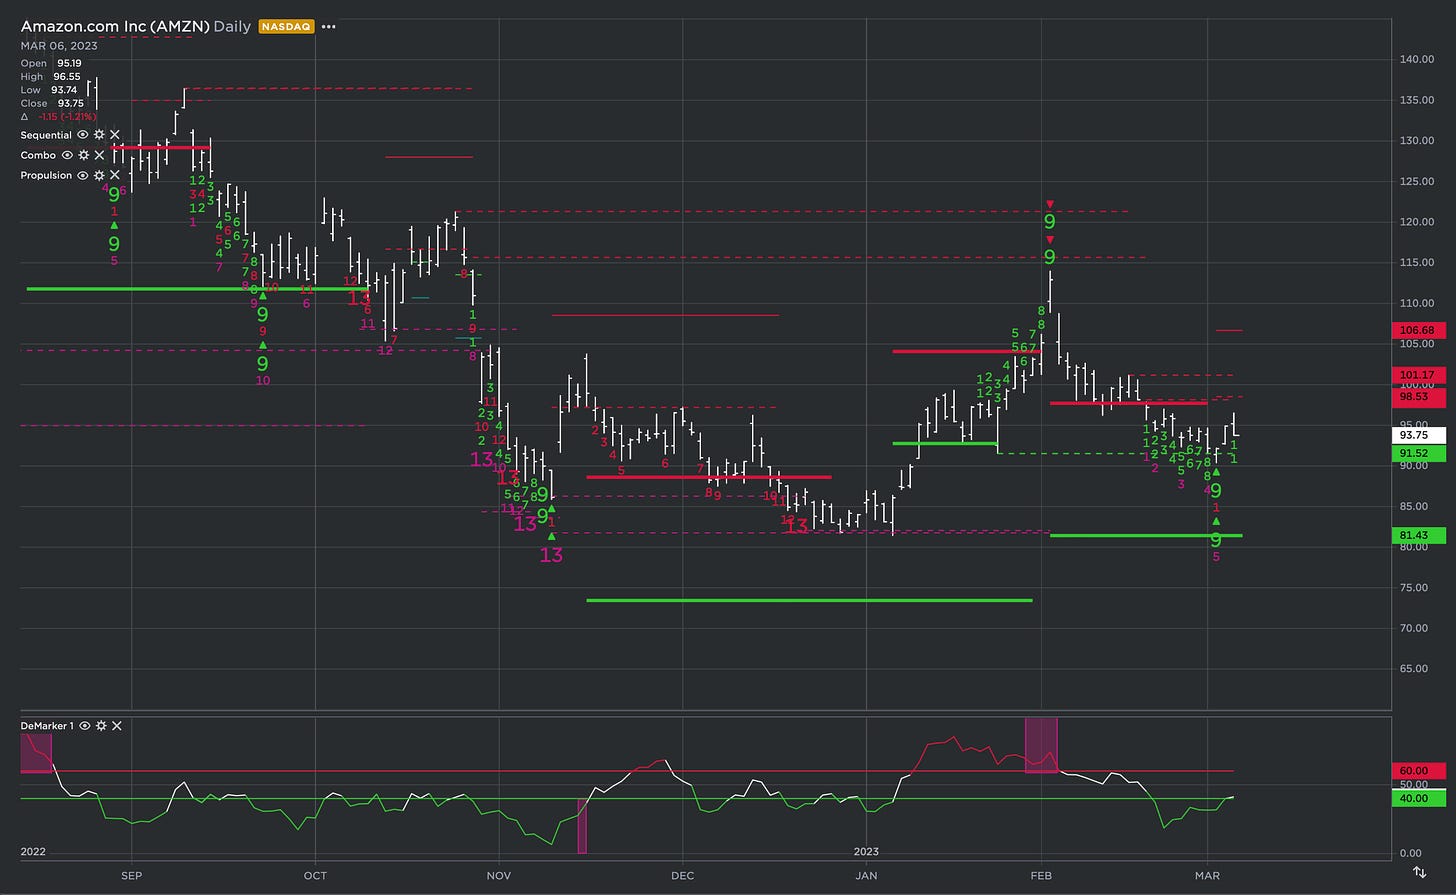Toggle Combo indicator visibility eye

click(67, 155)
